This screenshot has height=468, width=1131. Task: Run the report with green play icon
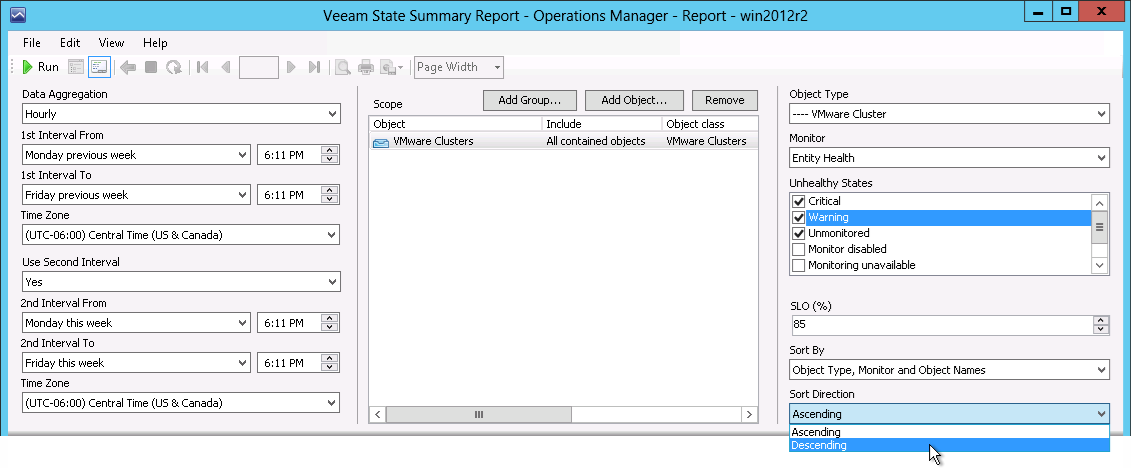click(x=40, y=67)
